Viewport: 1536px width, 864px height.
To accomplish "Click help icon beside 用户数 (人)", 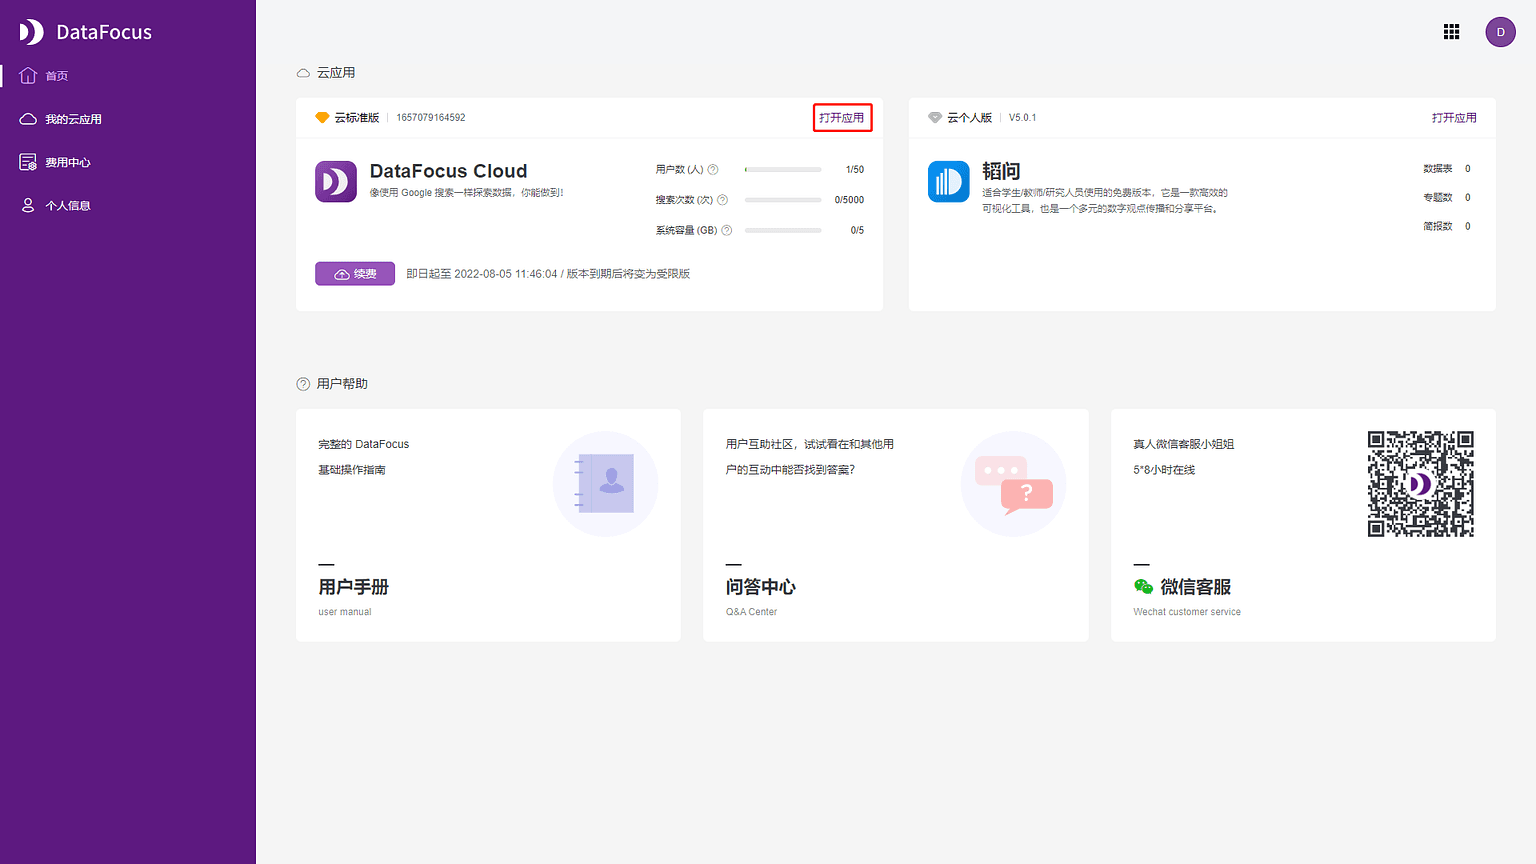I will [x=713, y=170].
